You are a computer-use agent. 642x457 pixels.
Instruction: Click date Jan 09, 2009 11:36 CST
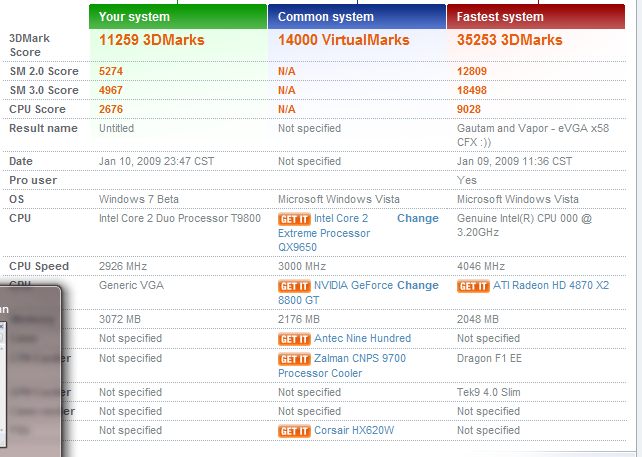tap(514, 161)
